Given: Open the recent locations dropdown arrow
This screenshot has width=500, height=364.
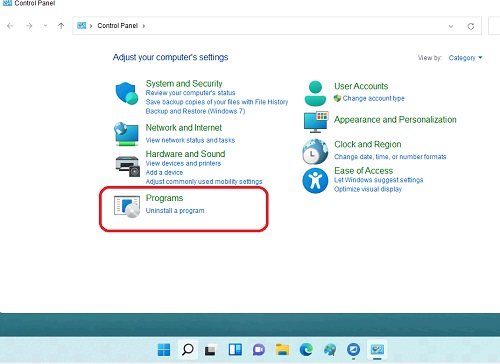Looking at the screenshot, I should point(45,26).
